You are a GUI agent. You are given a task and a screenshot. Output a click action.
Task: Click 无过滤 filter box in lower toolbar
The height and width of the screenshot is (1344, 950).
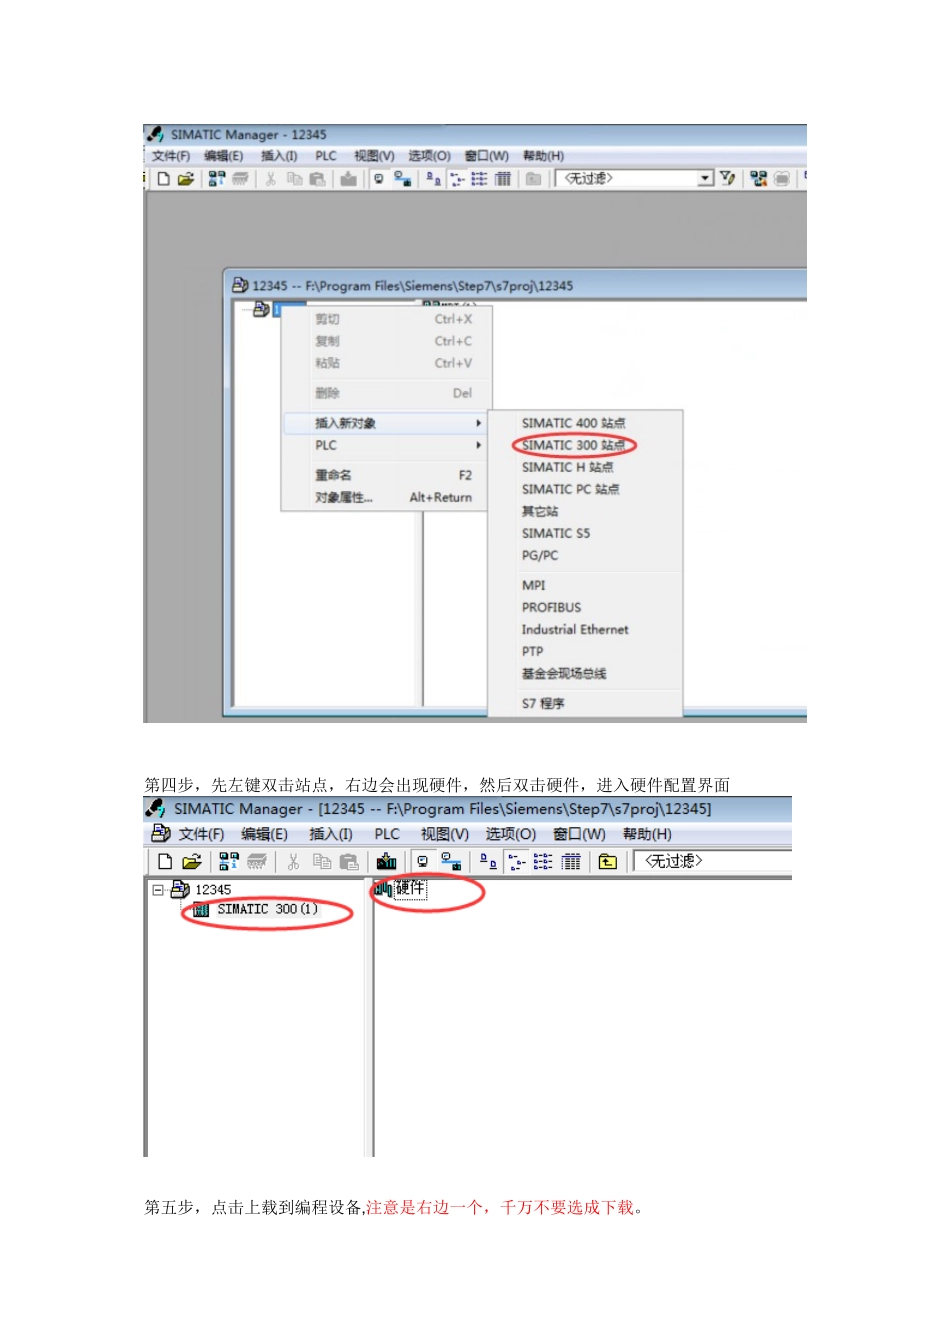pyautogui.click(x=713, y=861)
